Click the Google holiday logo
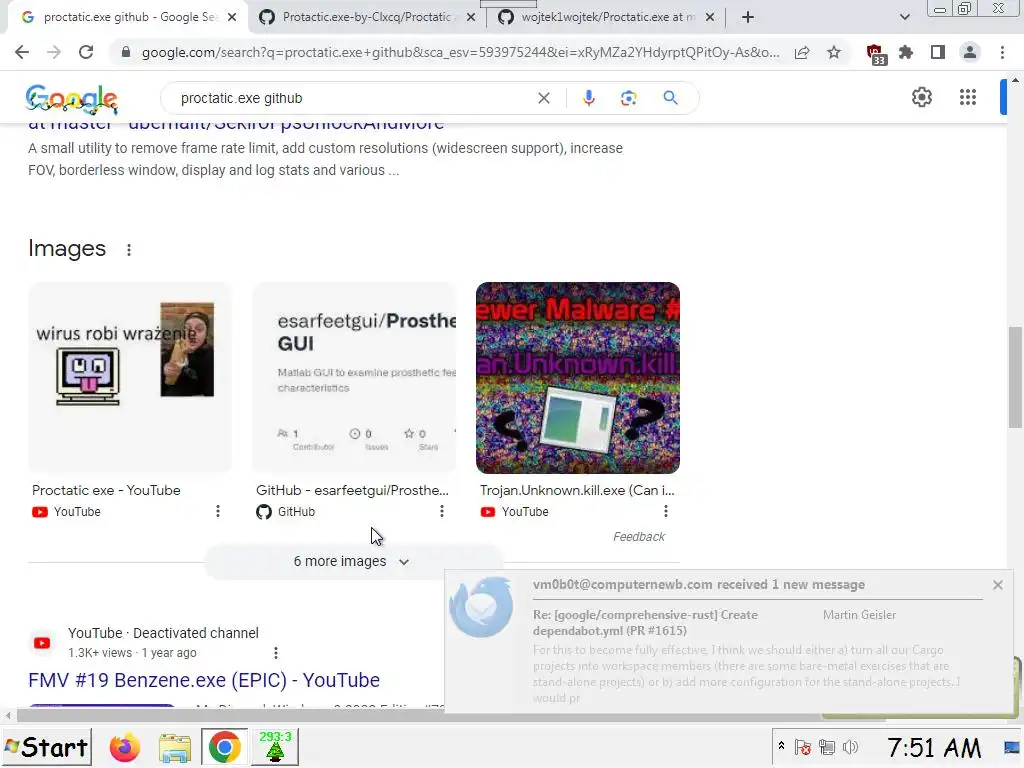Screen dimensions: 1024x768 tap(72, 99)
